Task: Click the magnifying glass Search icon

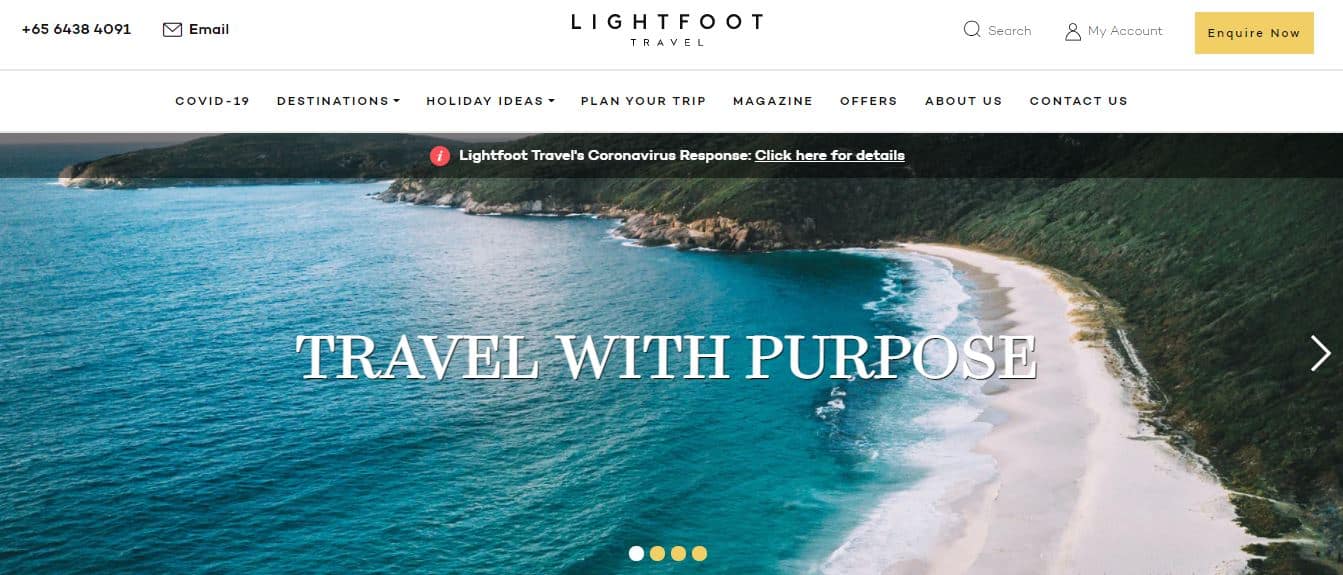Action: [x=972, y=30]
